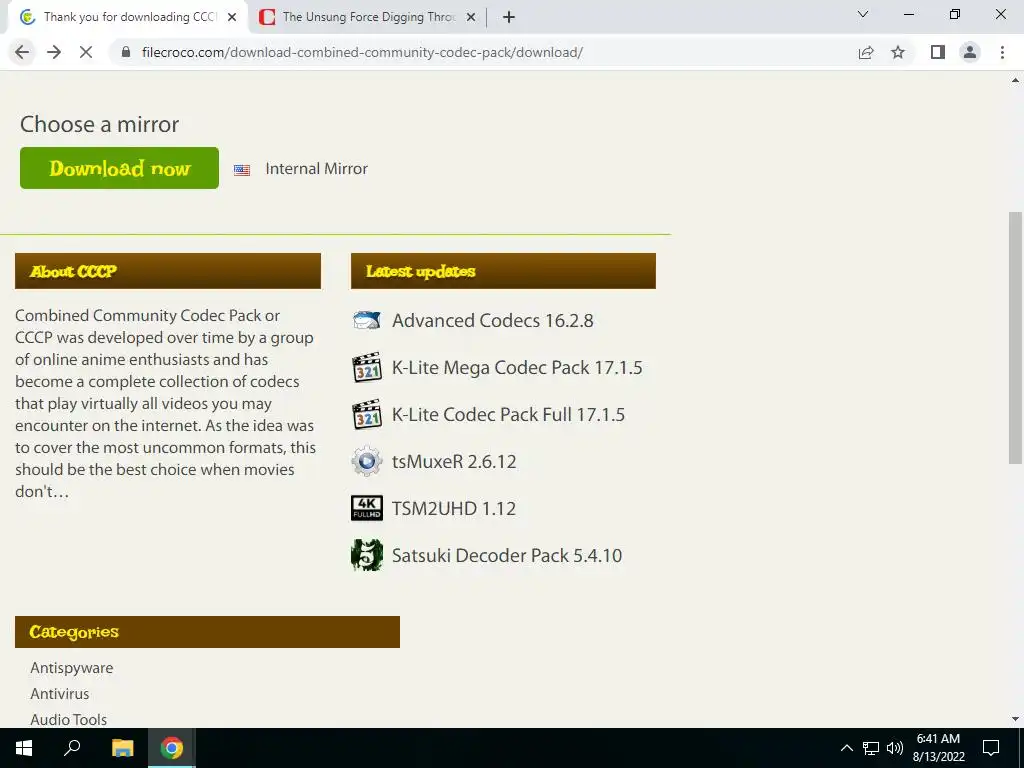Click the network tray icon
Image resolution: width=1024 pixels, height=768 pixels.
click(x=871, y=748)
